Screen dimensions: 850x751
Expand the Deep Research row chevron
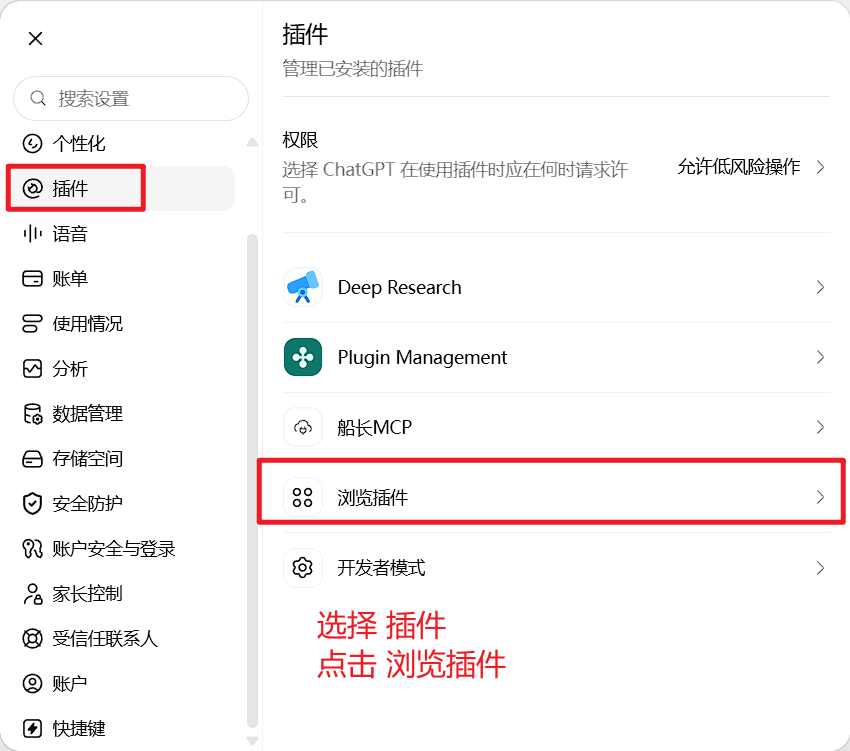pos(820,287)
